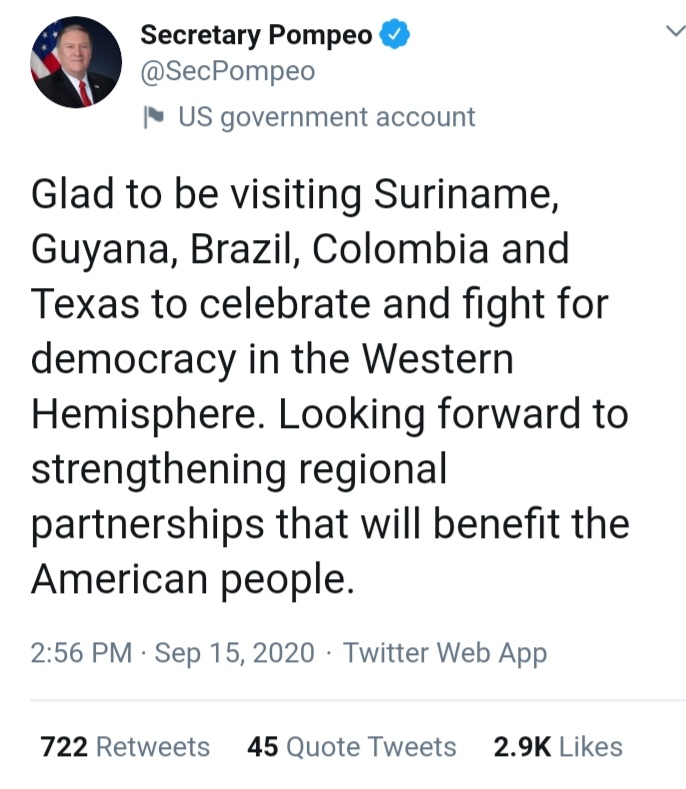This screenshot has height=789, width=686.
Task: View the 45 Quote Tweets list
Action: click(x=351, y=747)
